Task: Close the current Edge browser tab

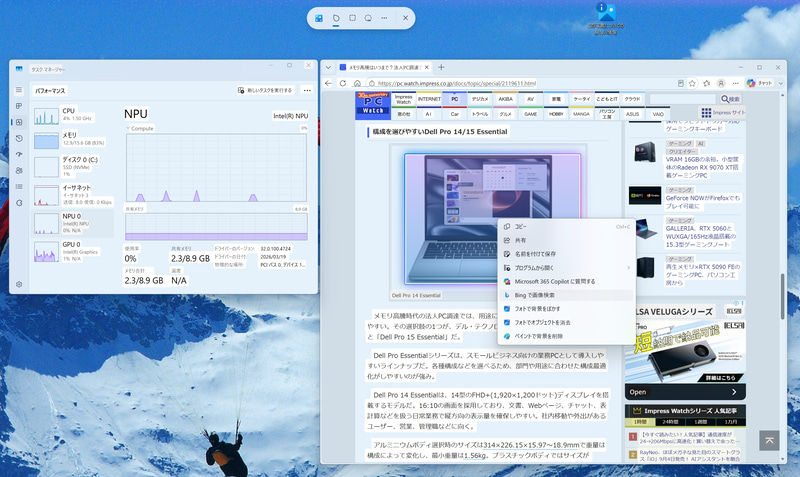Action: pos(427,67)
